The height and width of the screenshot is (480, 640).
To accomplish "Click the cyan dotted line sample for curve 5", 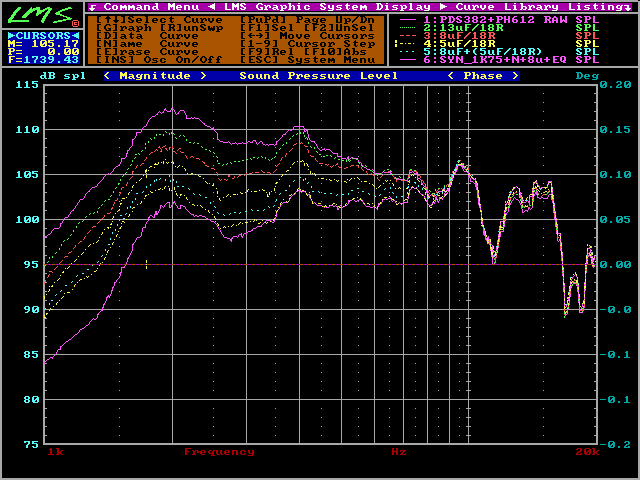I will [408, 52].
